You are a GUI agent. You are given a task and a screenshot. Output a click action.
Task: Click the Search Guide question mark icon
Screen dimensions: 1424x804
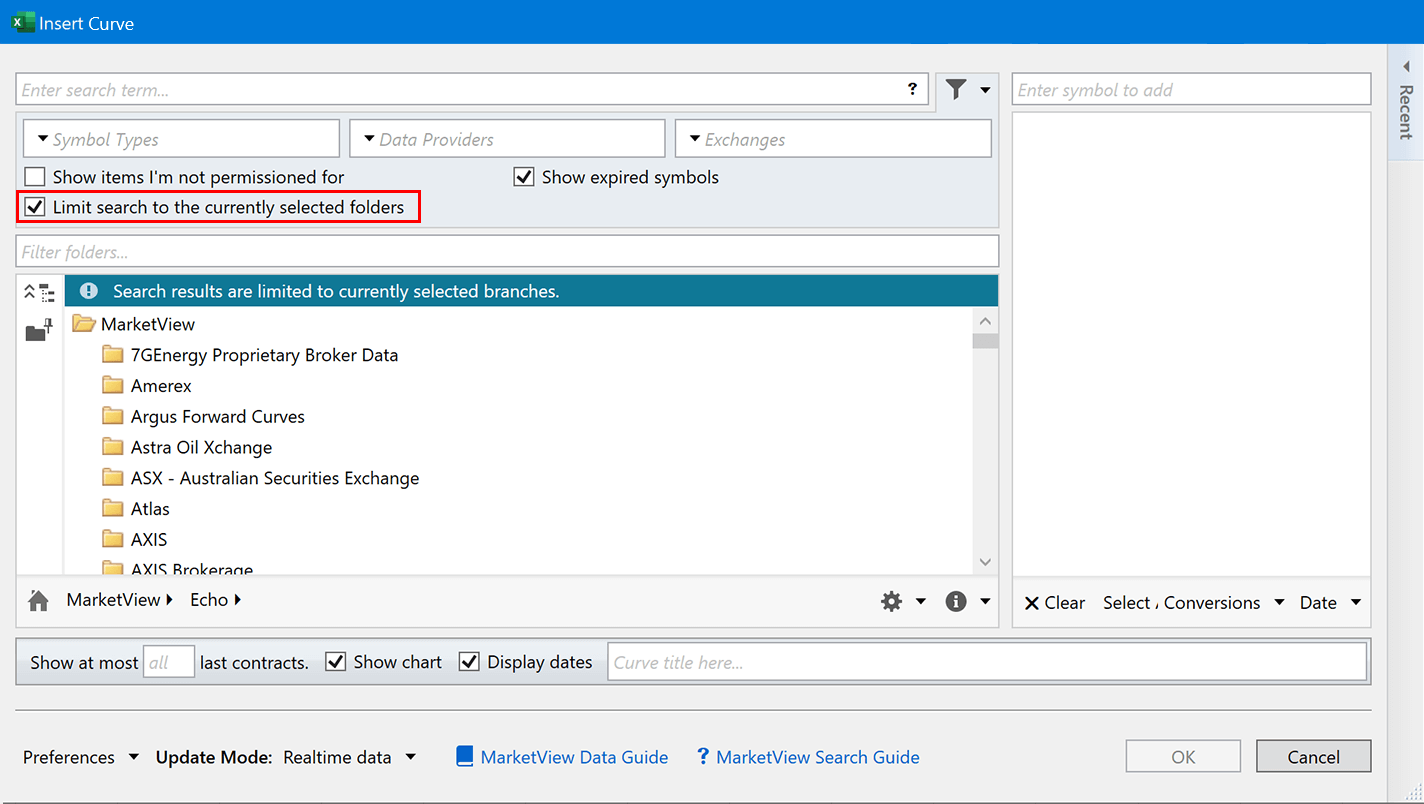click(x=703, y=757)
